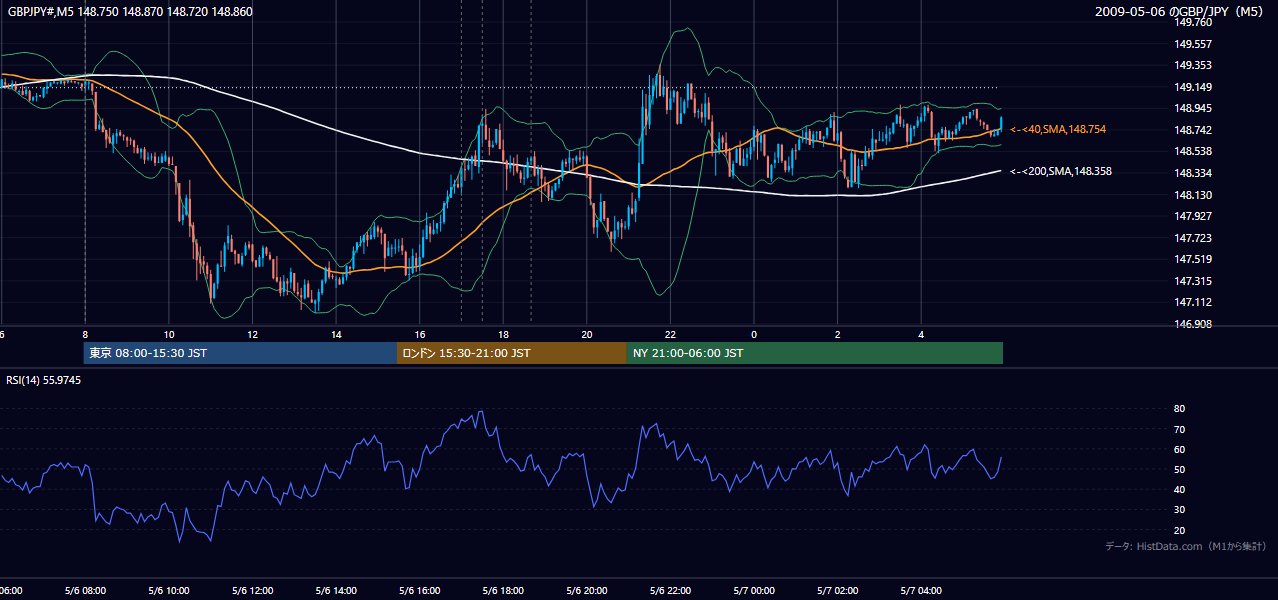Click hour label 12 below price chart
The width and height of the screenshot is (1278, 600).
pos(252,335)
